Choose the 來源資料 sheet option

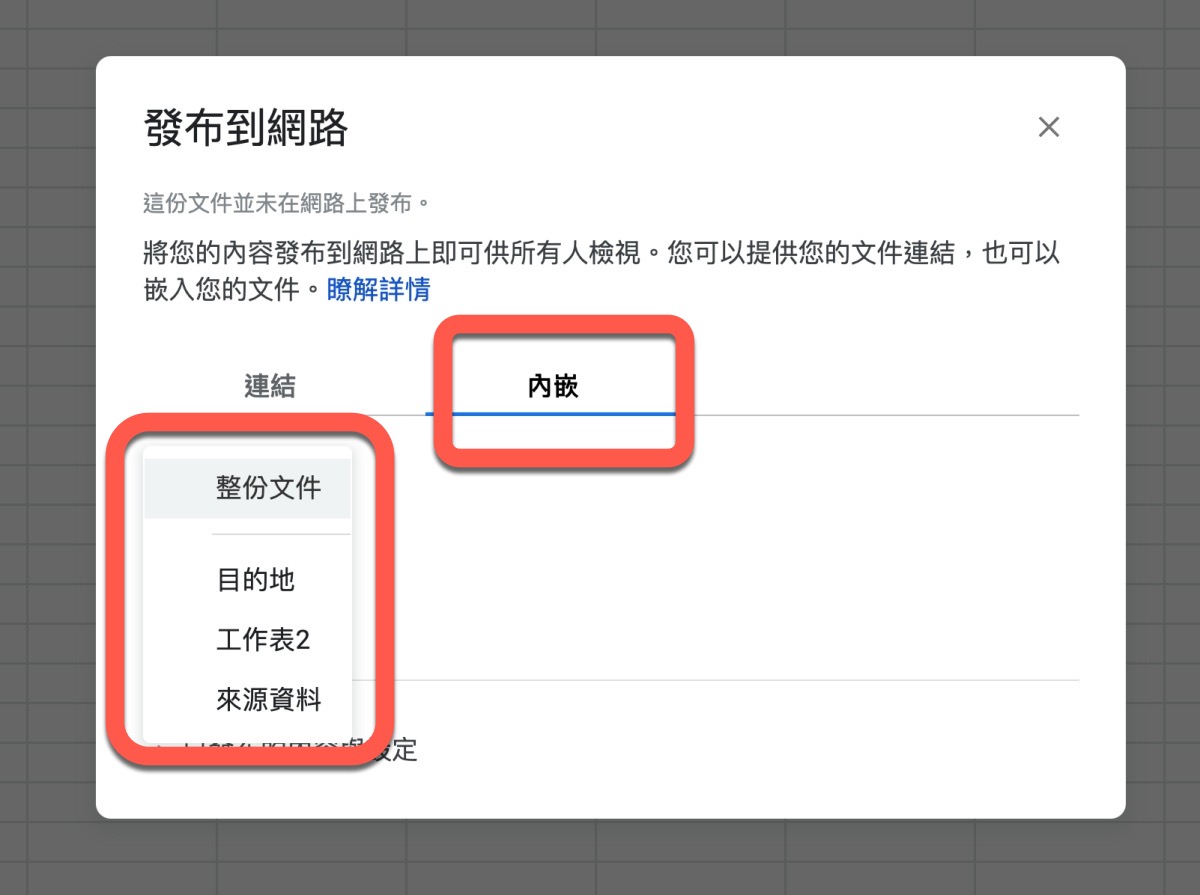click(268, 700)
